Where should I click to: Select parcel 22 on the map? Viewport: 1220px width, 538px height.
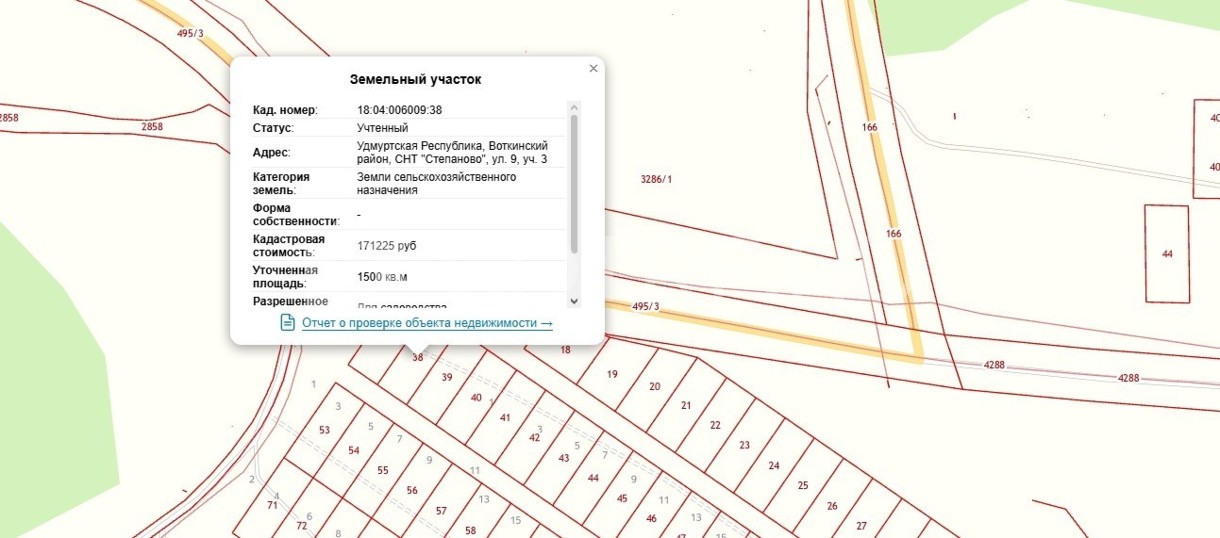point(715,425)
